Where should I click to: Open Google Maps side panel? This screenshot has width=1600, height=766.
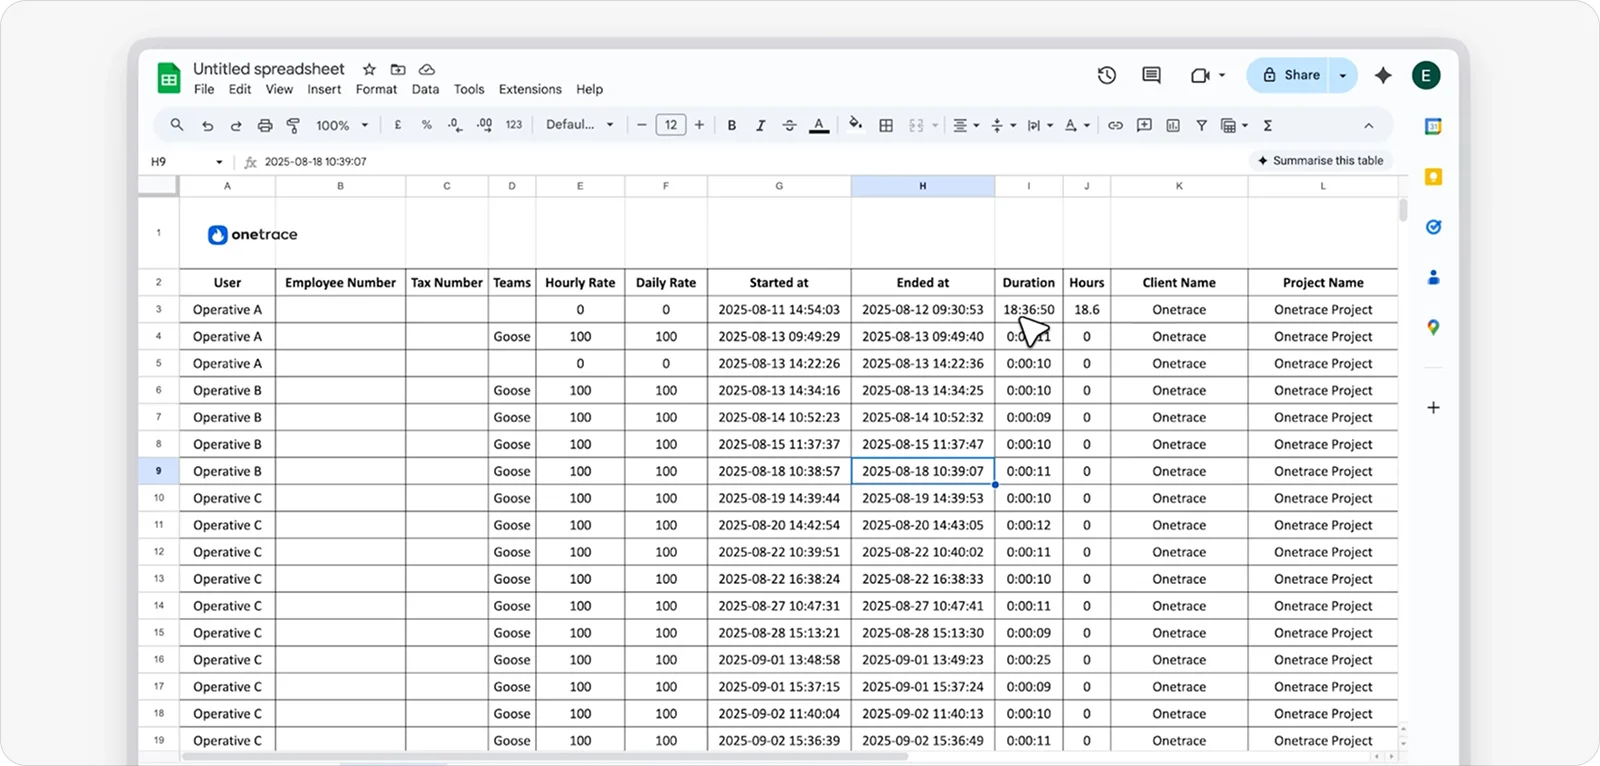point(1433,327)
